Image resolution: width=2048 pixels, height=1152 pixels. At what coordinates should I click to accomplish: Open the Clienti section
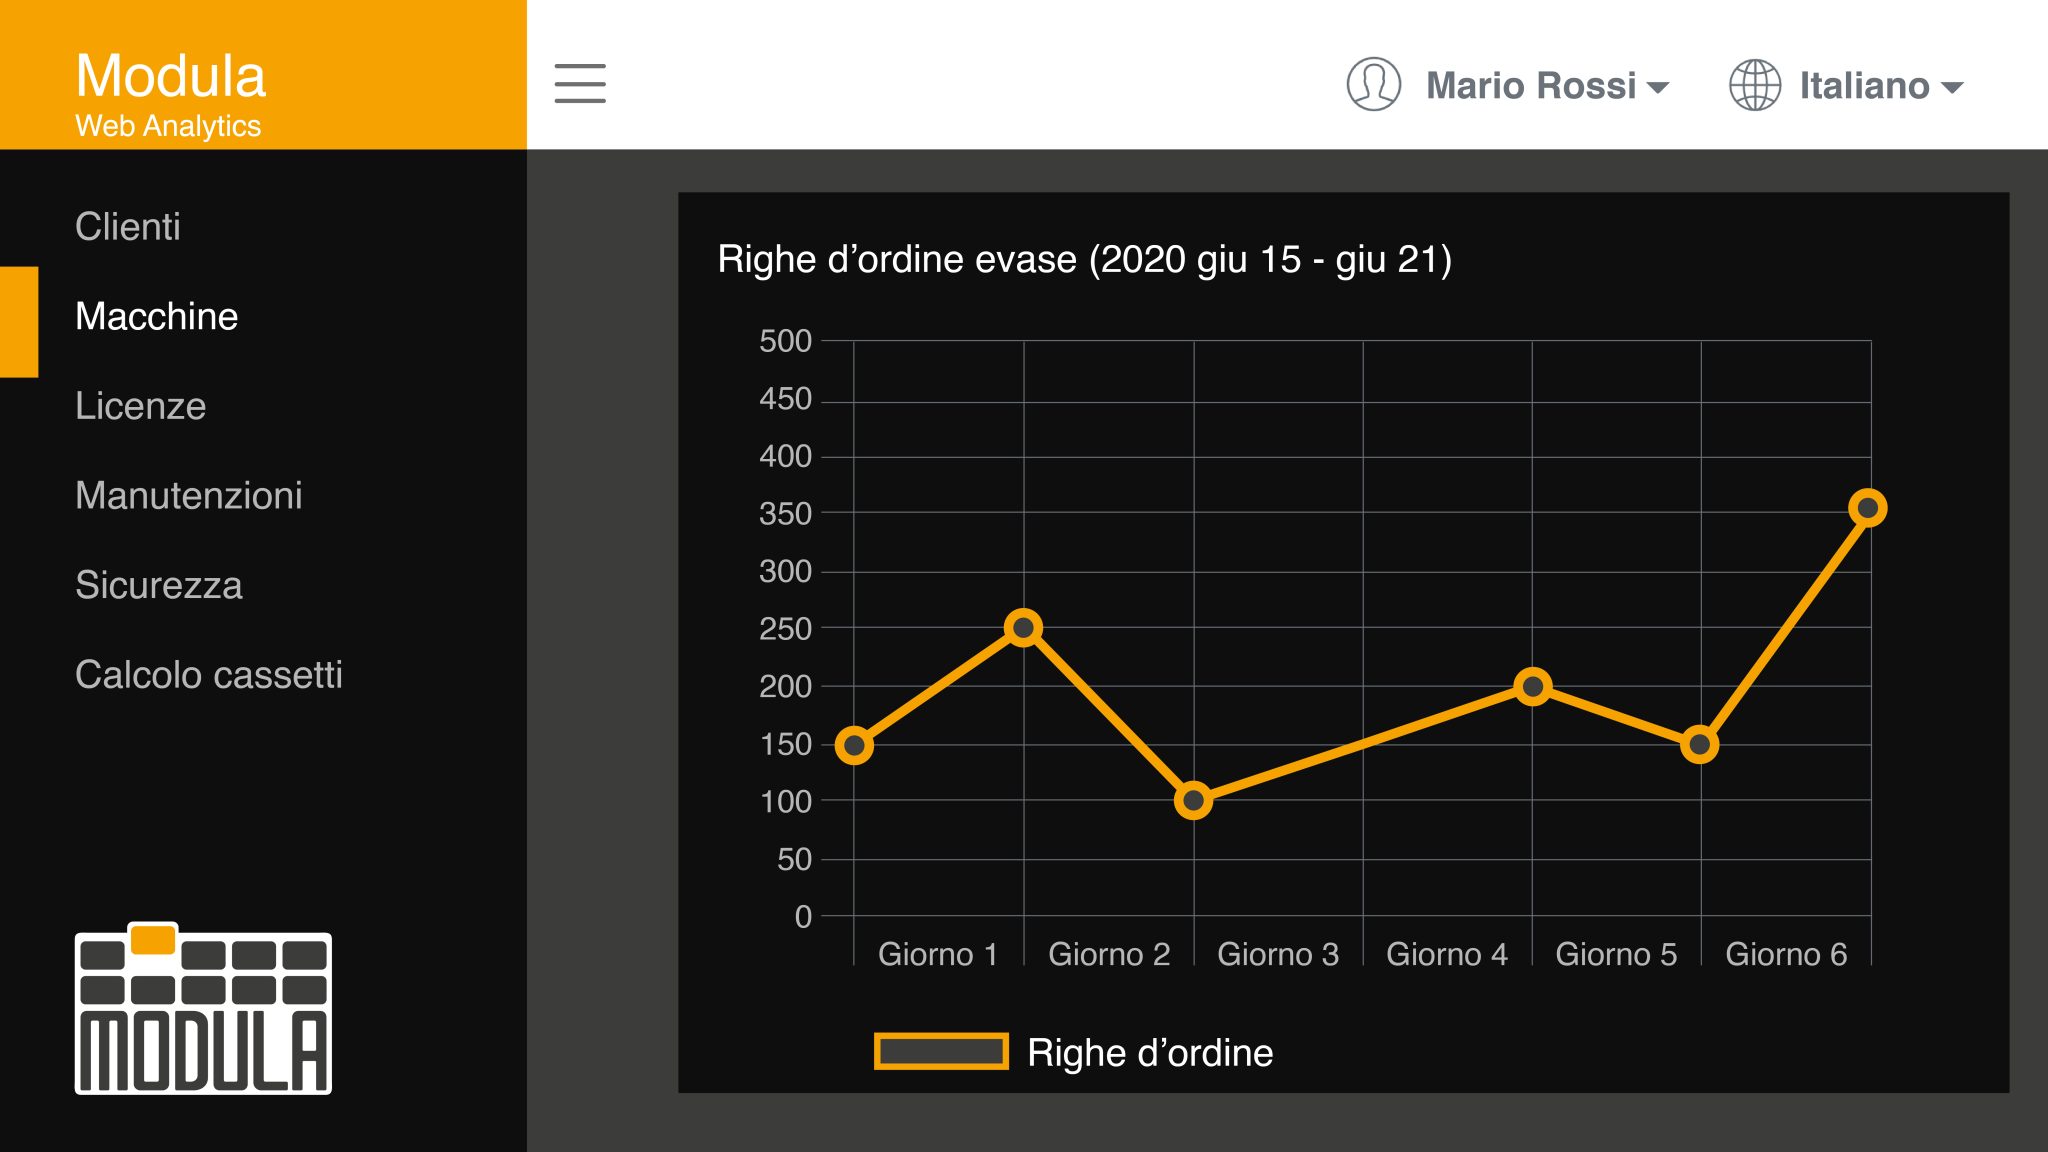point(128,227)
